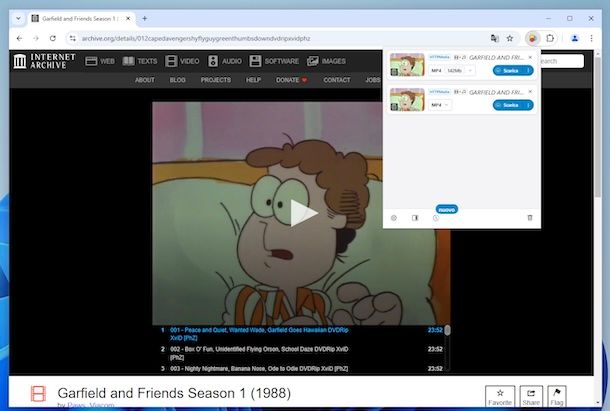
Task: Click the thumbnail of the first detected video
Action: [x=407, y=65]
